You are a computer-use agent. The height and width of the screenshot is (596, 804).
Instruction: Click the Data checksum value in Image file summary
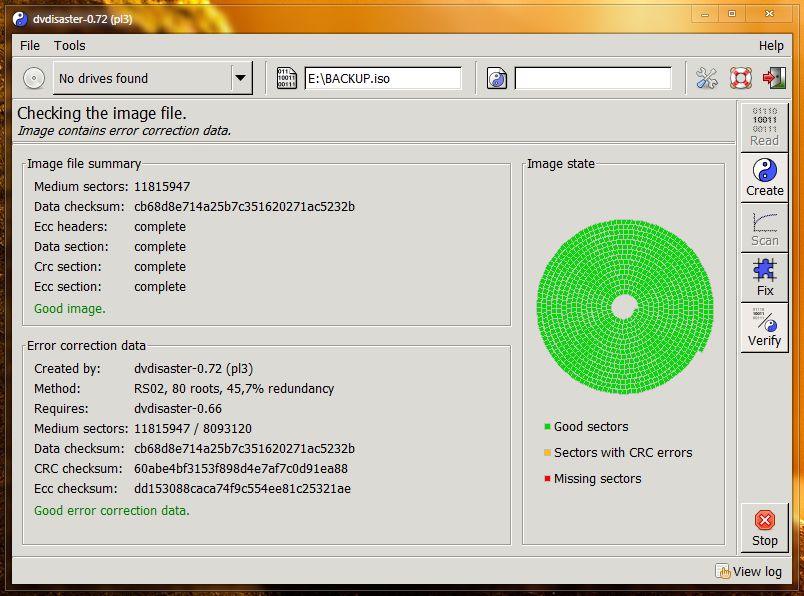(x=245, y=207)
